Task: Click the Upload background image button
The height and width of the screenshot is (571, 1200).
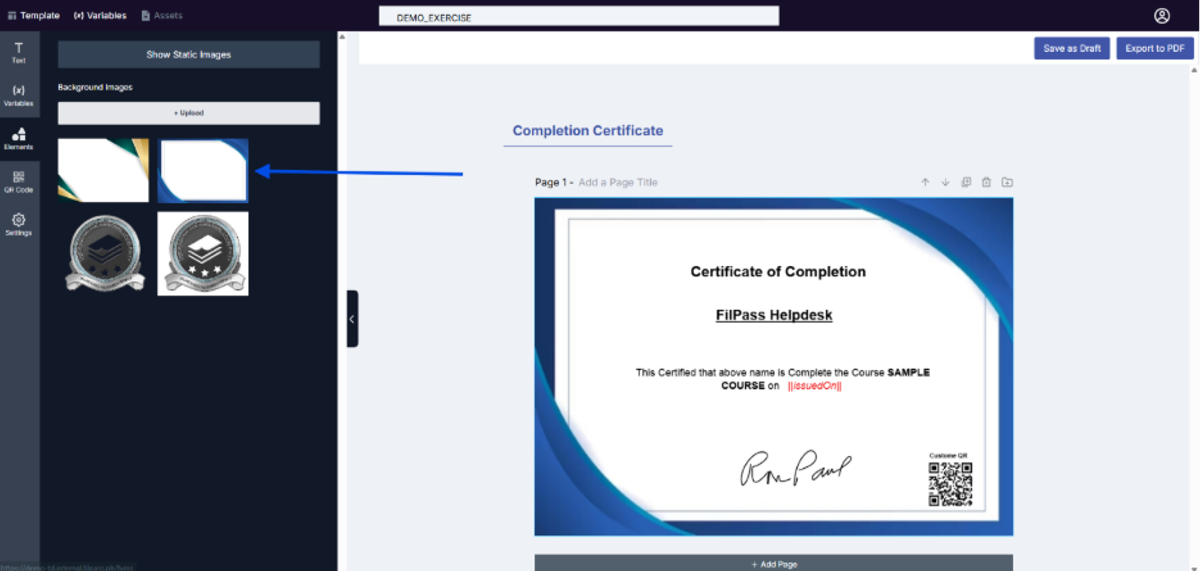Action: pyautogui.click(x=189, y=113)
